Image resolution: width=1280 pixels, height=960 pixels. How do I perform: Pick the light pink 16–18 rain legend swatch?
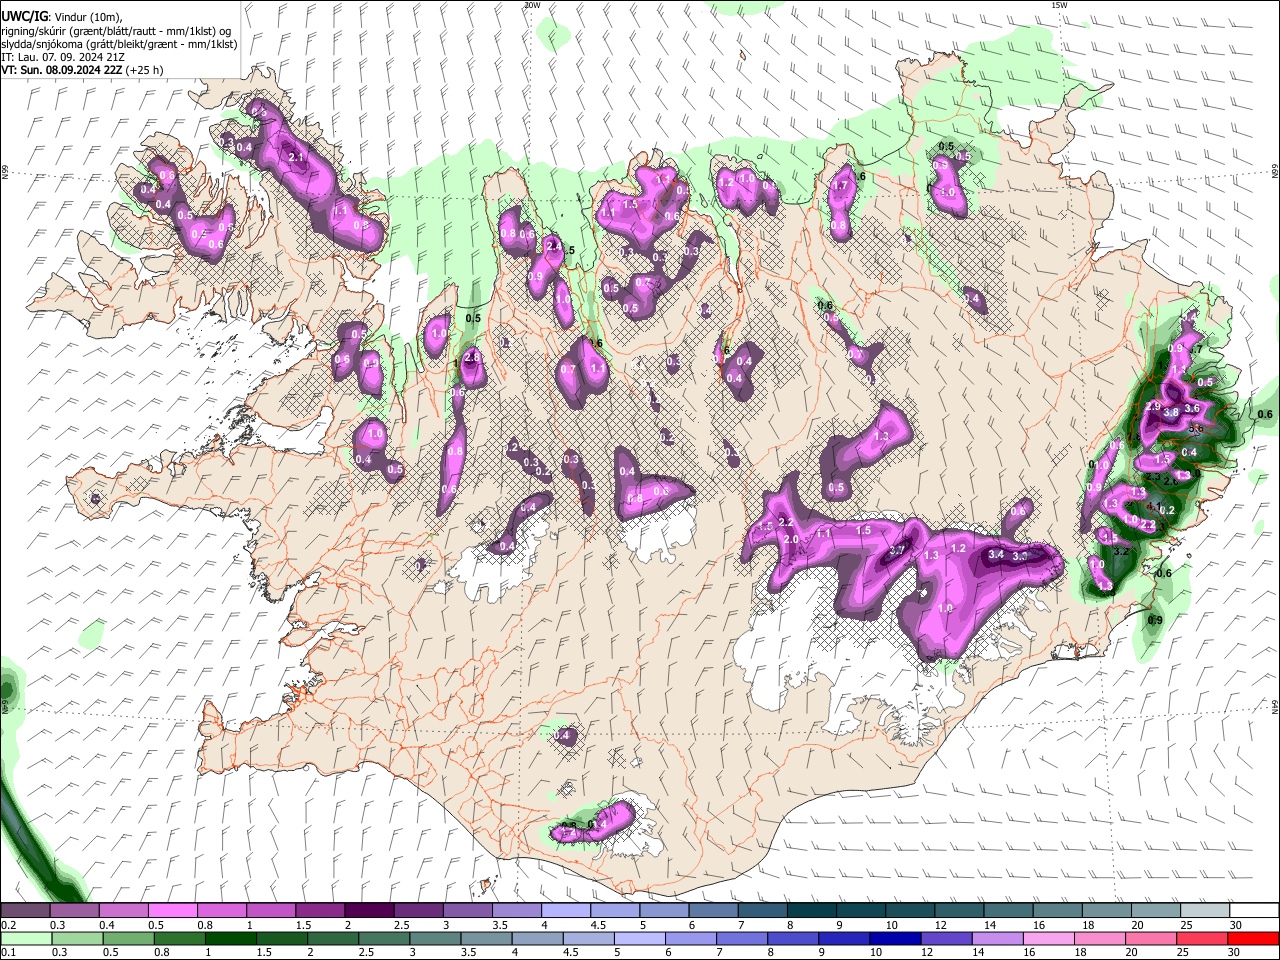(x=1049, y=938)
